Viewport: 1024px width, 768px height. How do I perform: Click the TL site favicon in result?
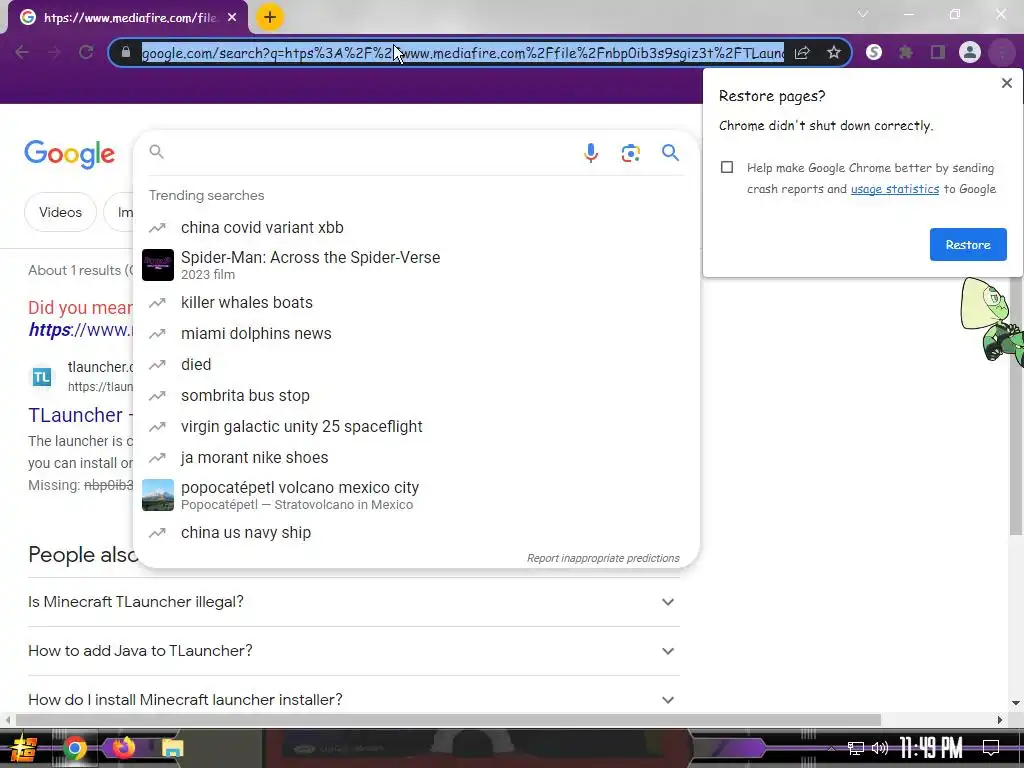42,377
